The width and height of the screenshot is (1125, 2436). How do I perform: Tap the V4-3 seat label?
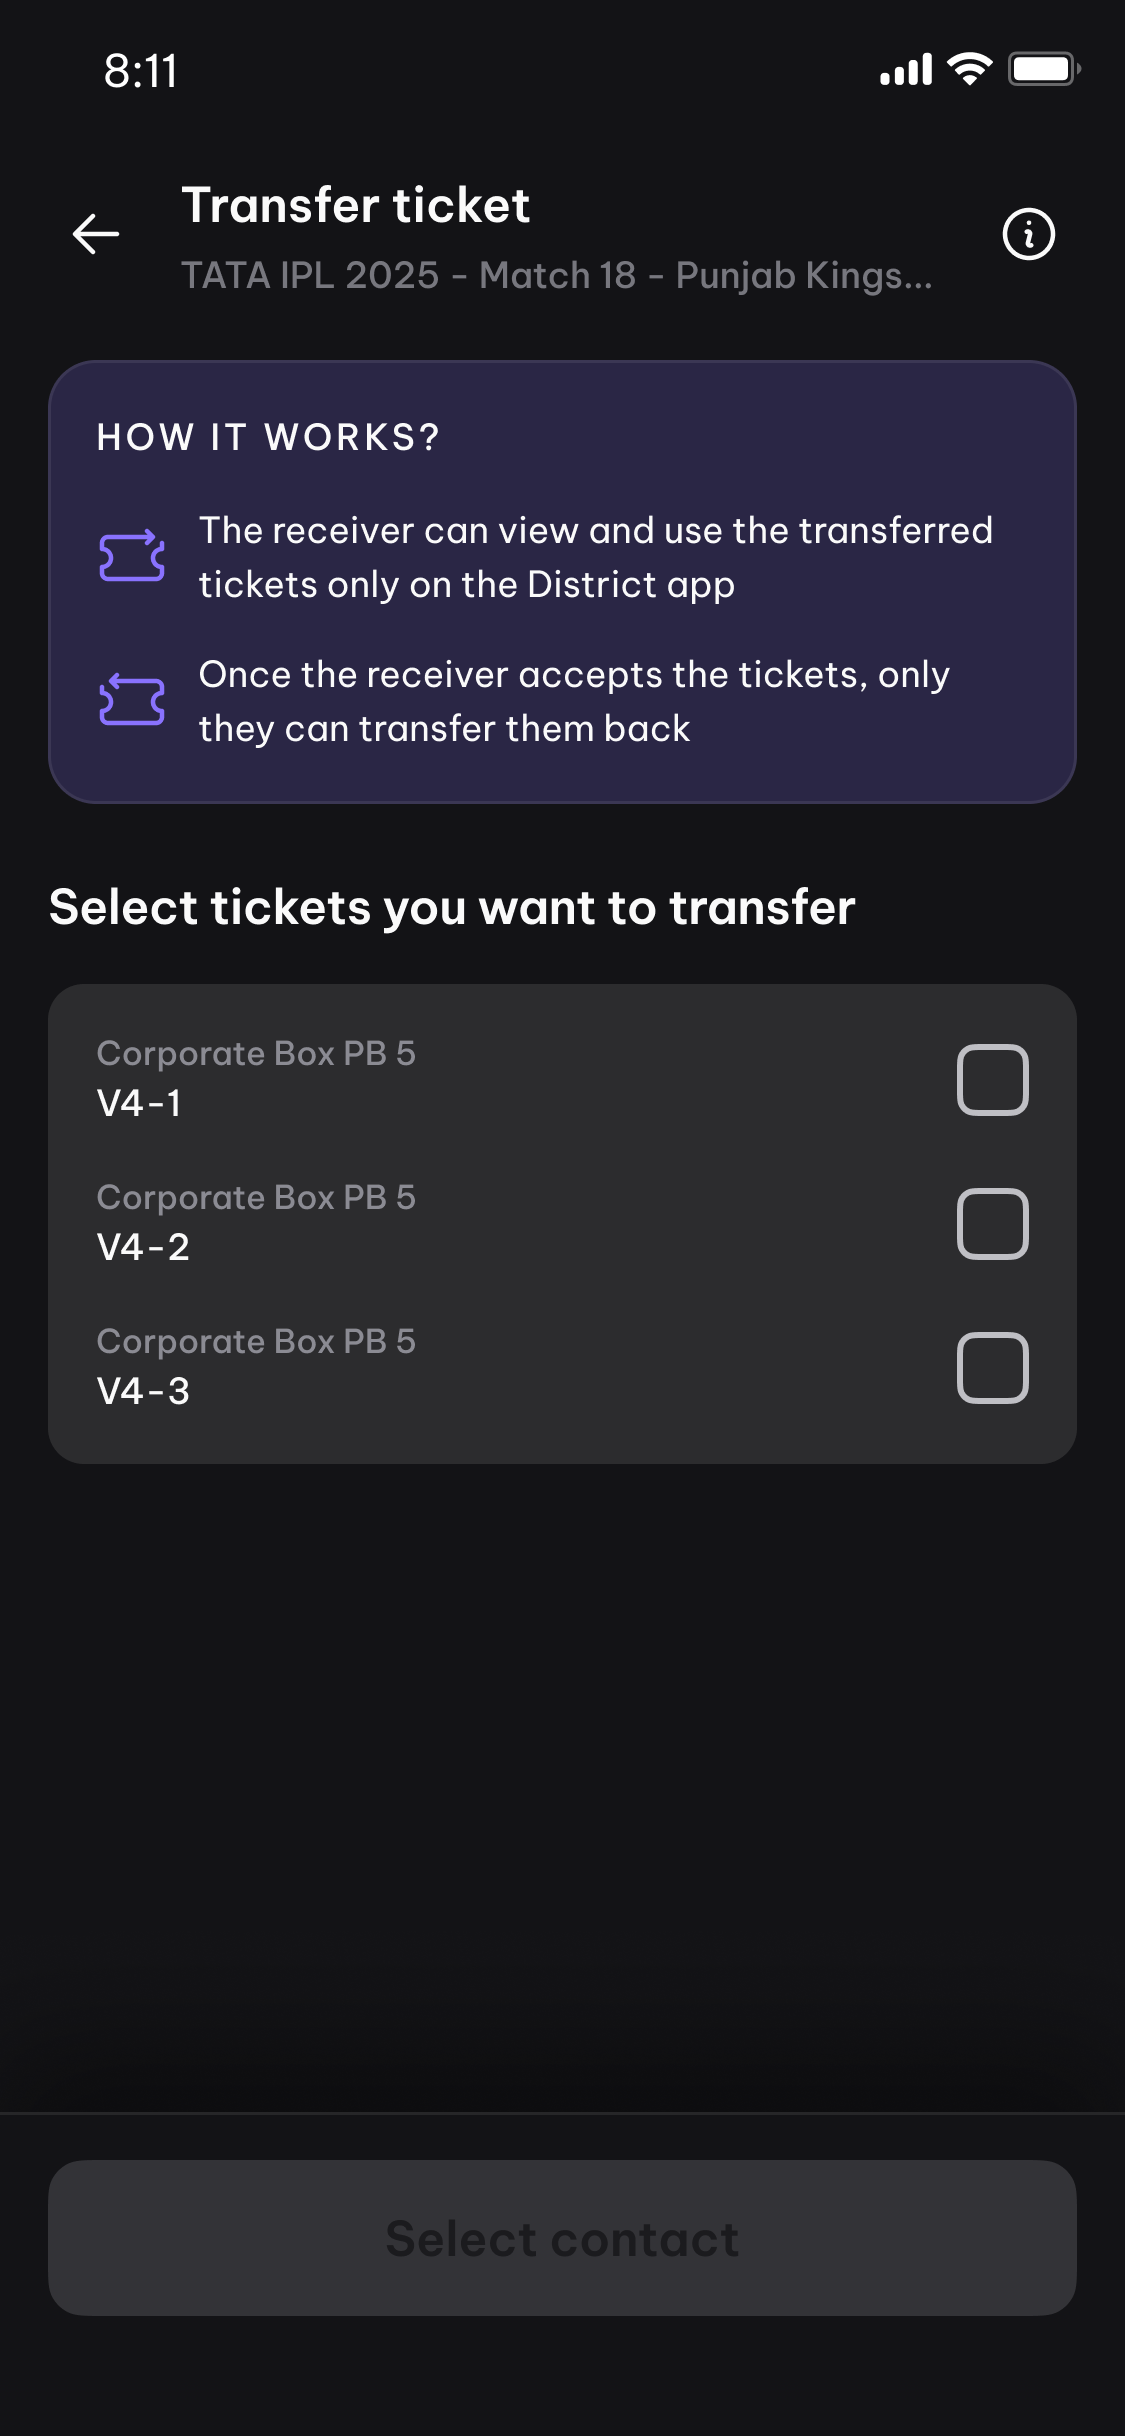coord(143,1392)
